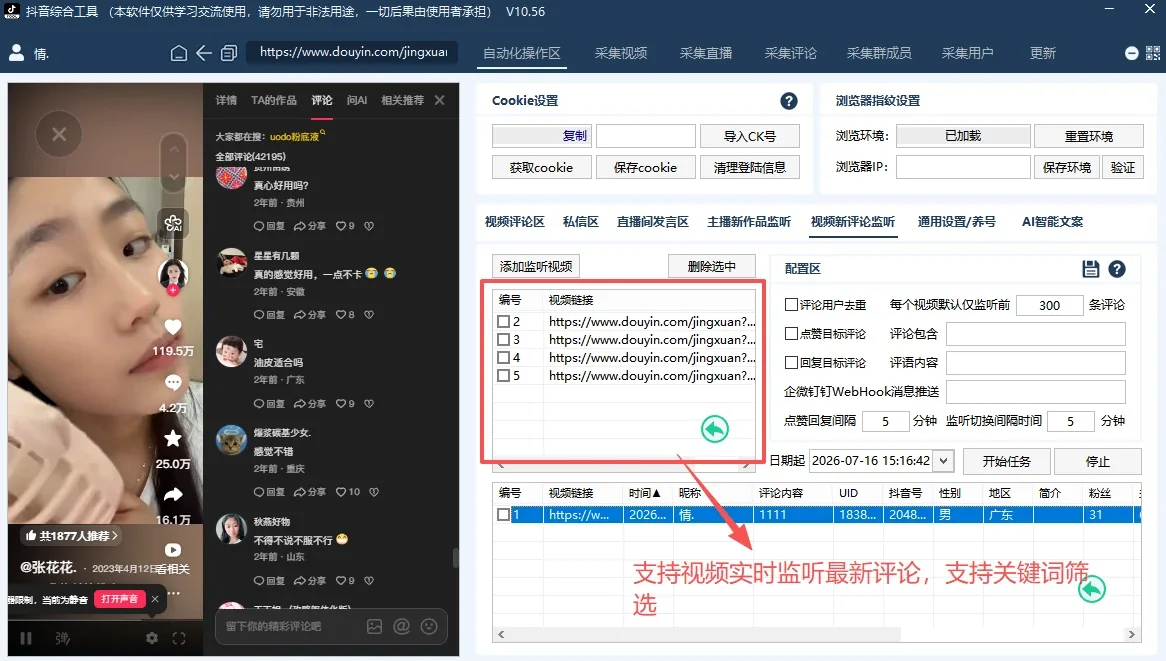Open the author avatar on video
1166x661 pixels.
coord(173,274)
